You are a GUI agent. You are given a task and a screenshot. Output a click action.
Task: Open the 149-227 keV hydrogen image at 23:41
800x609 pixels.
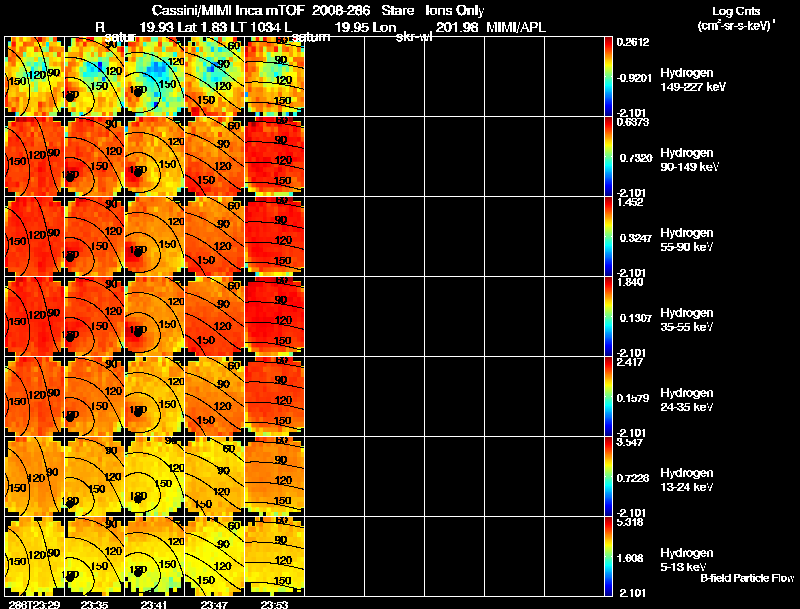point(155,77)
